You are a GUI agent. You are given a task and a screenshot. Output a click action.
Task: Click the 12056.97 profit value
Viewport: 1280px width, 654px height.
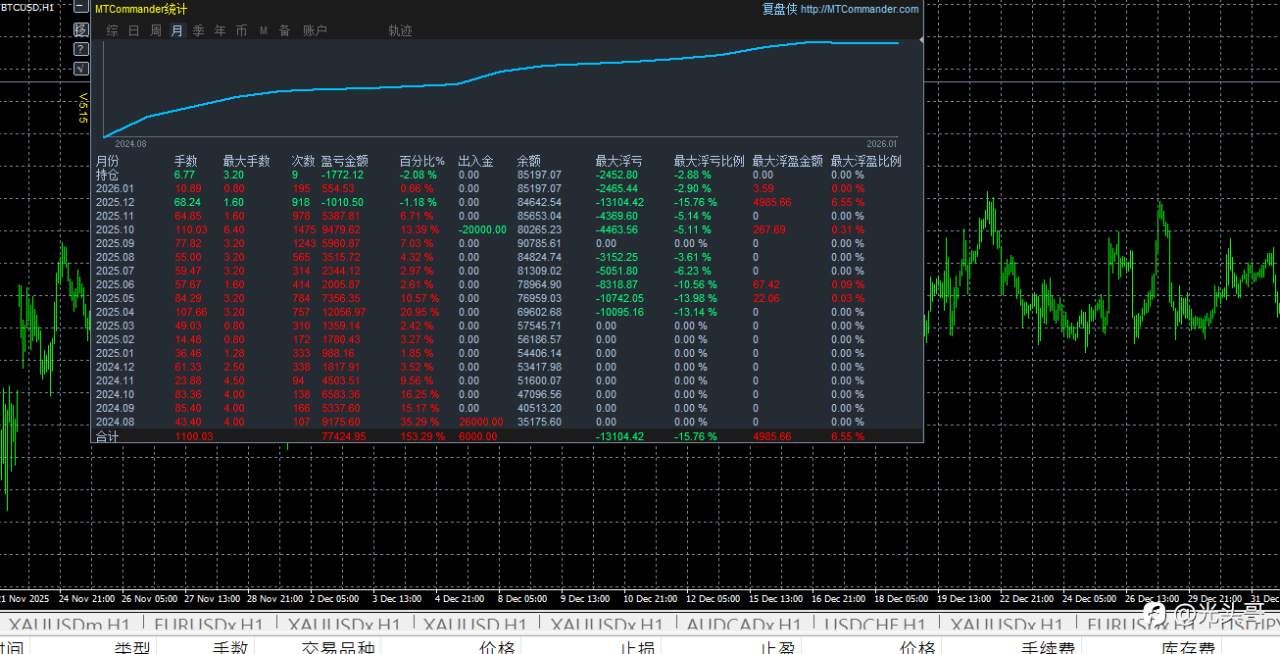pos(343,312)
